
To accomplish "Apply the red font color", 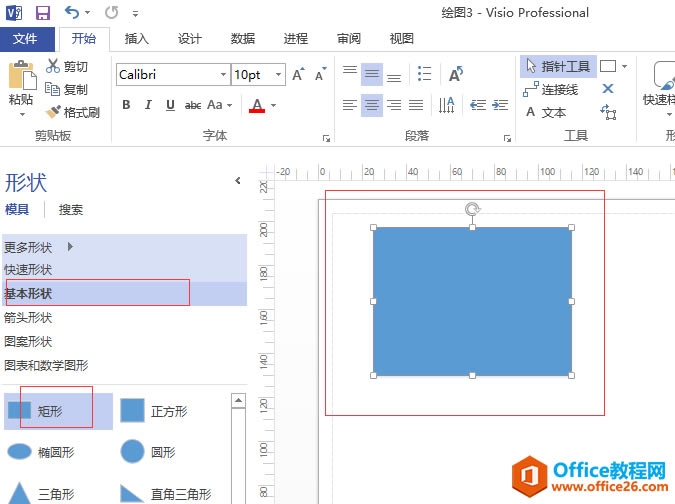I will pos(257,105).
